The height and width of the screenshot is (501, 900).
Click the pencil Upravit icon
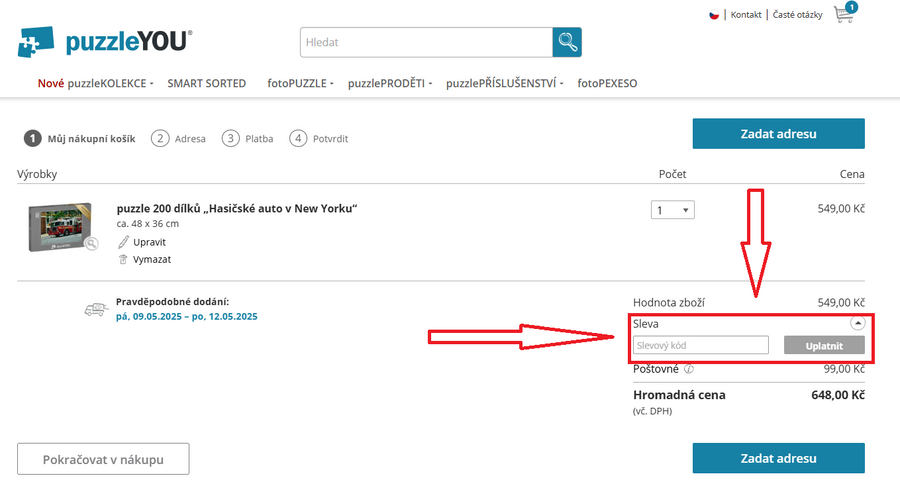pos(123,242)
